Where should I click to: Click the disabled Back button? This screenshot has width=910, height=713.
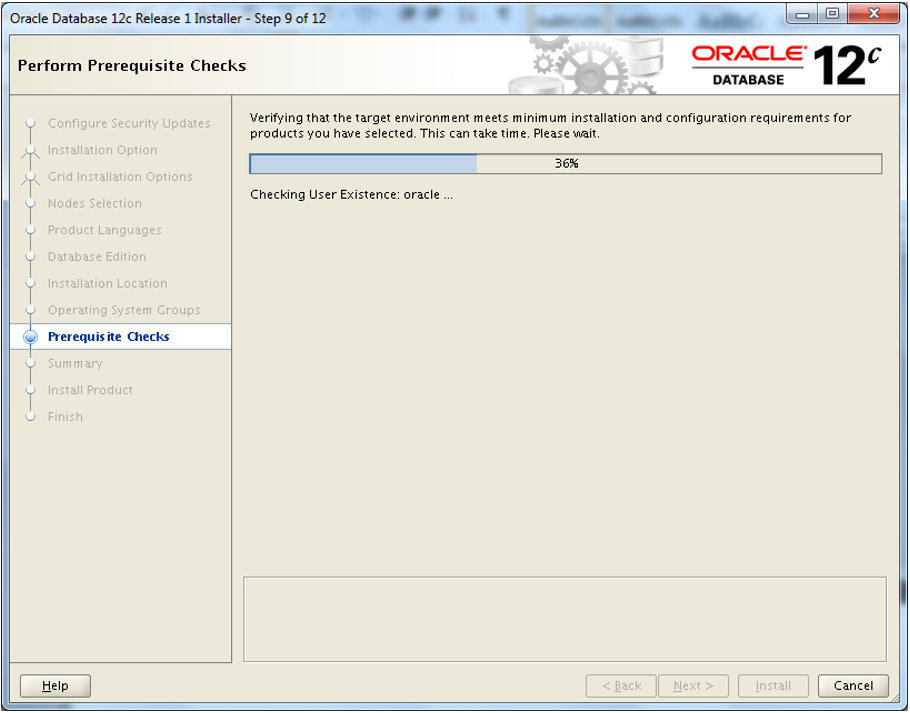coord(621,685)
